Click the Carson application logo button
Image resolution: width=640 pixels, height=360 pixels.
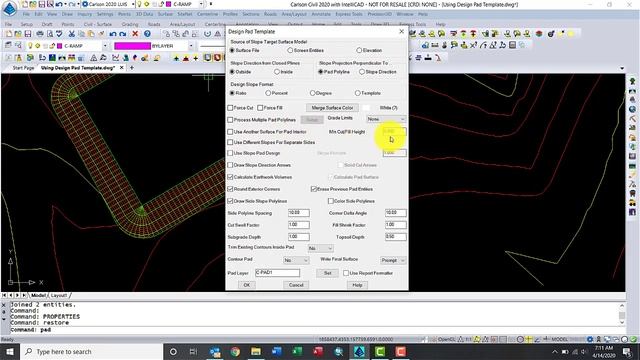click(9, 8)
